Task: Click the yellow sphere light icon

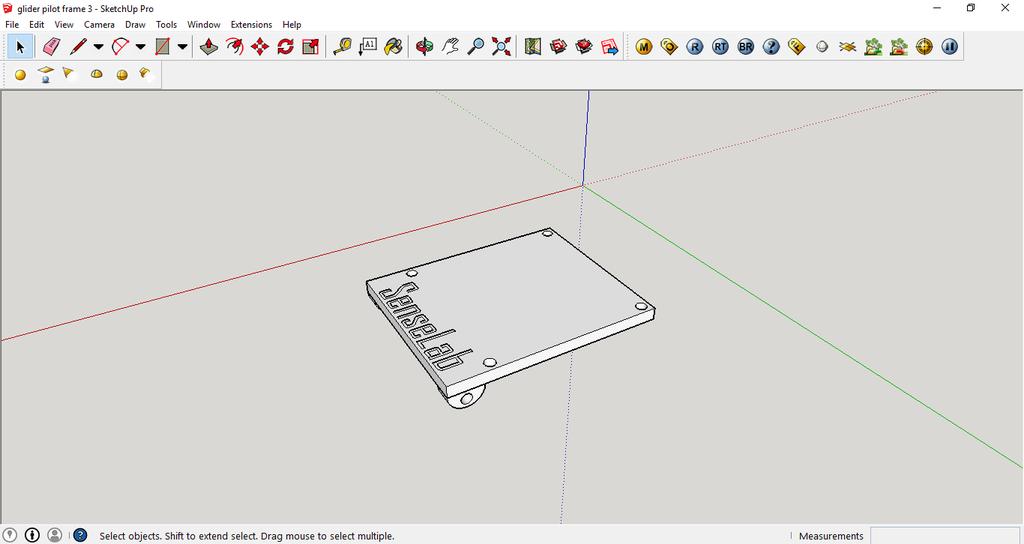Action: point(20,74)
